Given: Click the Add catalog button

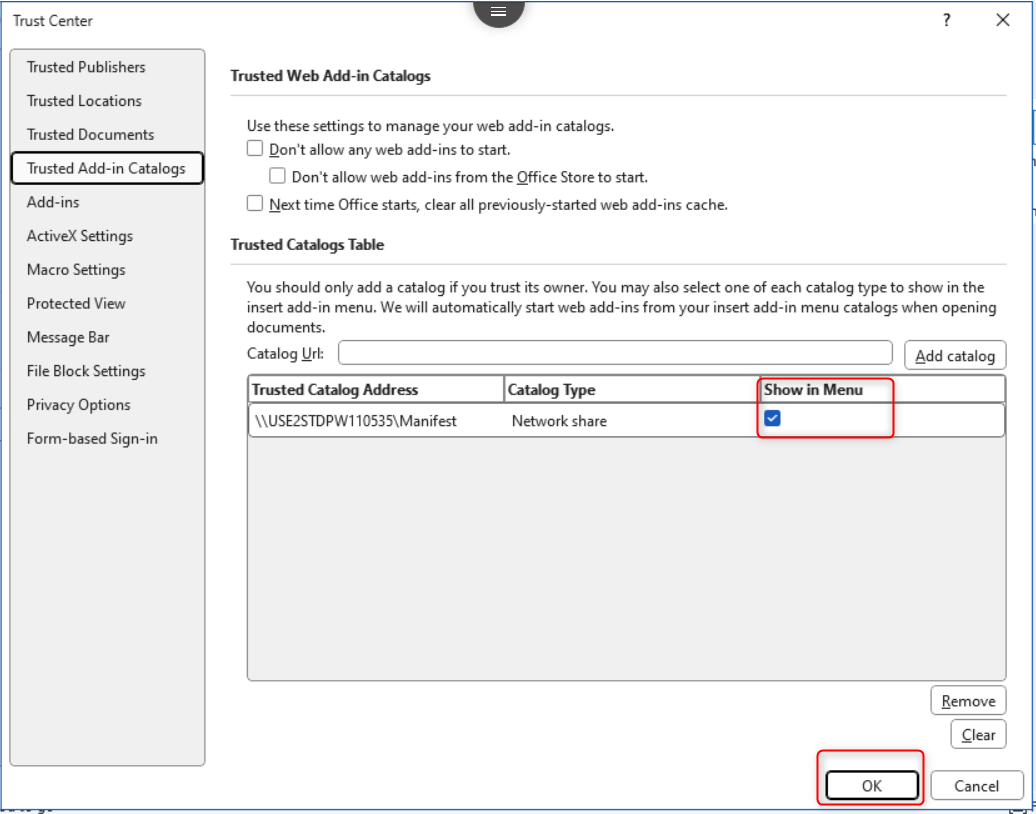Looking at the screenshot, I should point(955,354).
